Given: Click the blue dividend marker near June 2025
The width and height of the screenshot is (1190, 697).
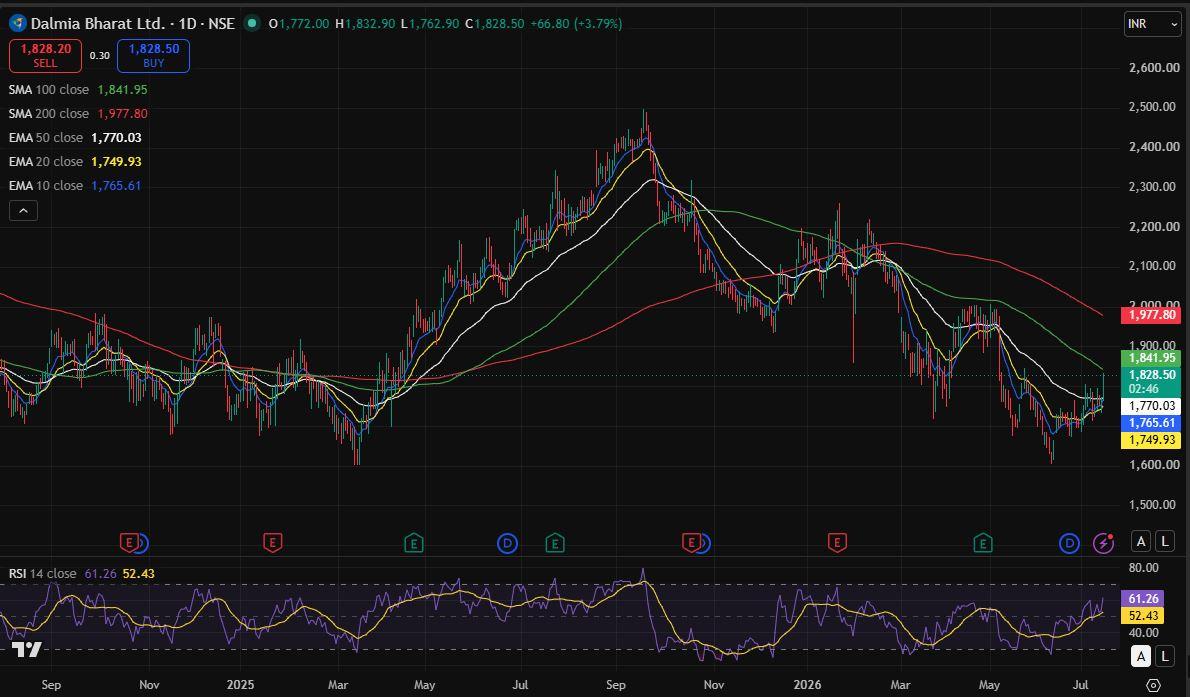Looking at the screenshot, I should click(508, 543).
